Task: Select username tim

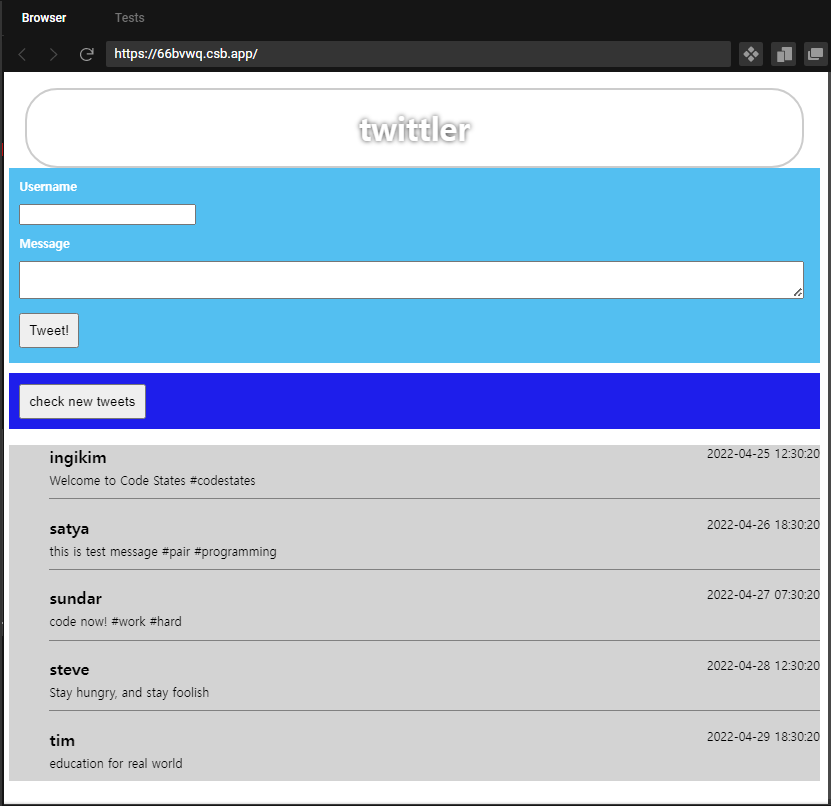Action: [62, 740]
